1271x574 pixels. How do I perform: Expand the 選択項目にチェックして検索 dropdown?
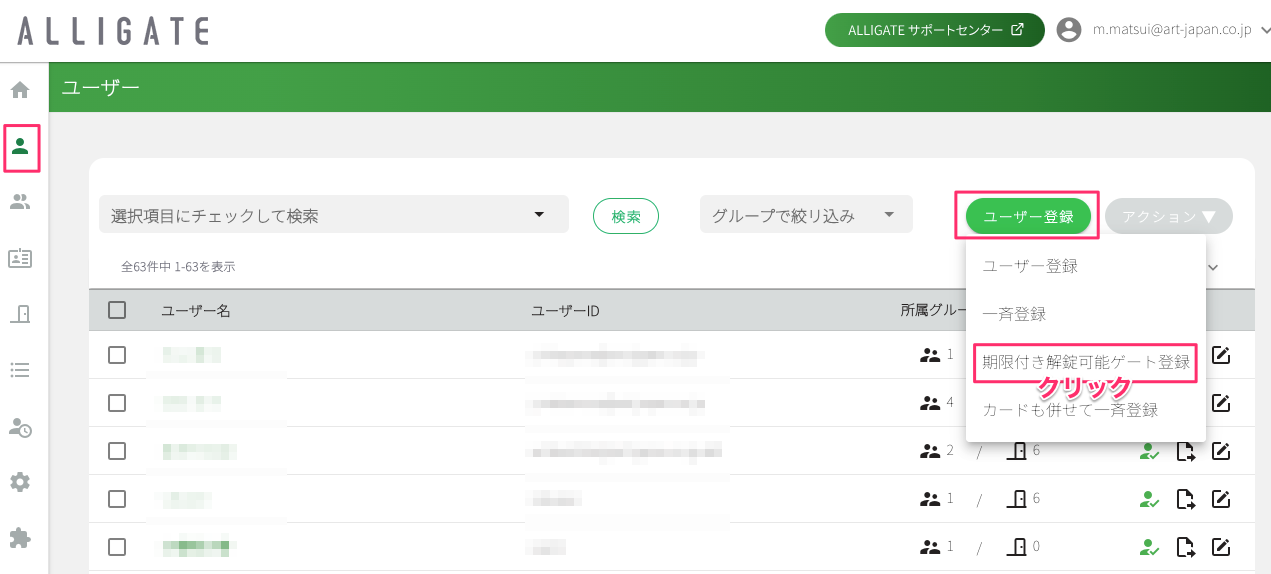[x=334, y=215]
